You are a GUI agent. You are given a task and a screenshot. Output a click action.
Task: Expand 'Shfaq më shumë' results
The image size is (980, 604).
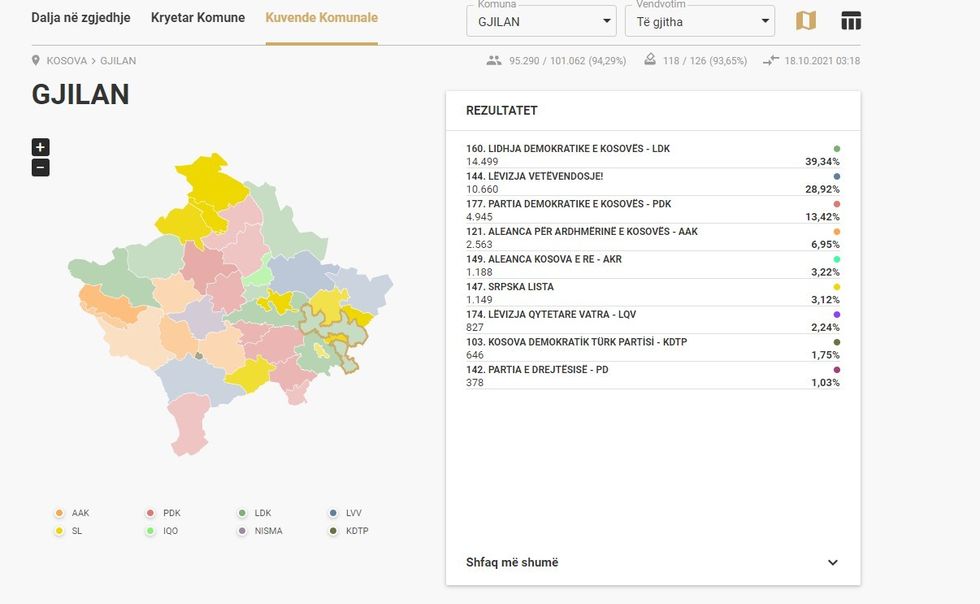click(x=652, y=562)
